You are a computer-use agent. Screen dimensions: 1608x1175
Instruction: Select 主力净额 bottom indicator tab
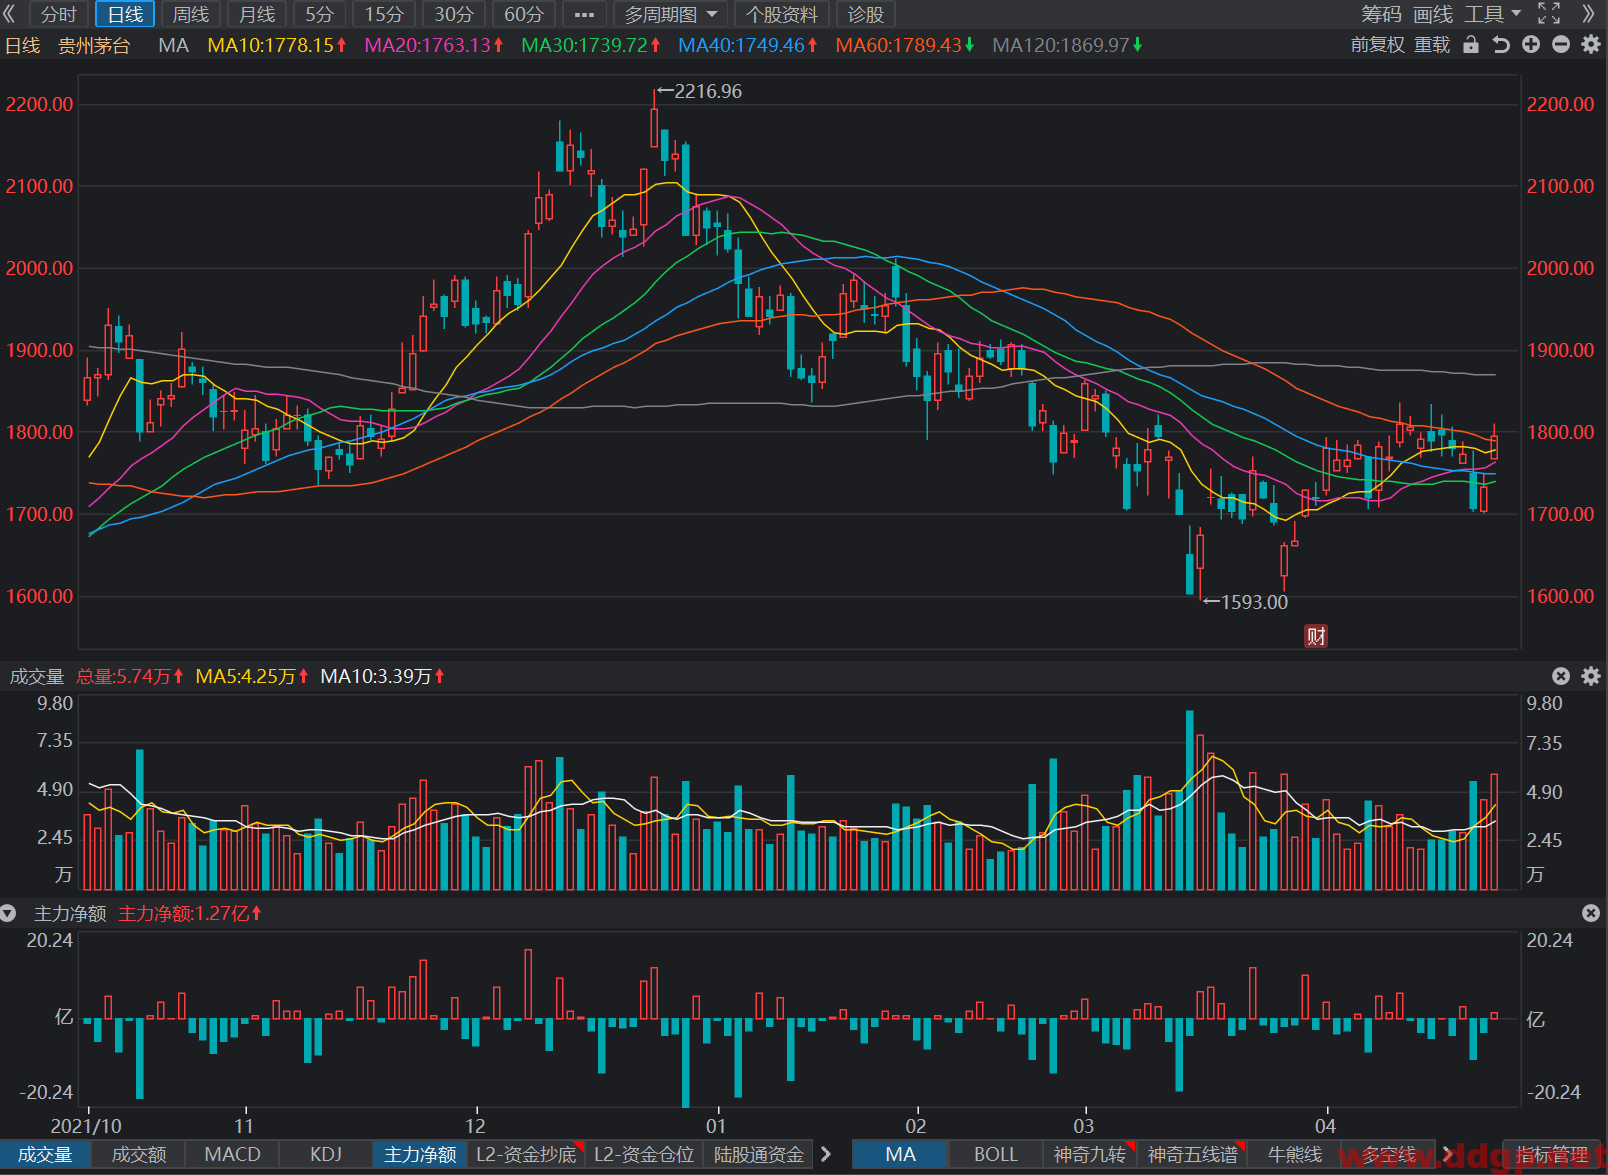(420, 1155)
